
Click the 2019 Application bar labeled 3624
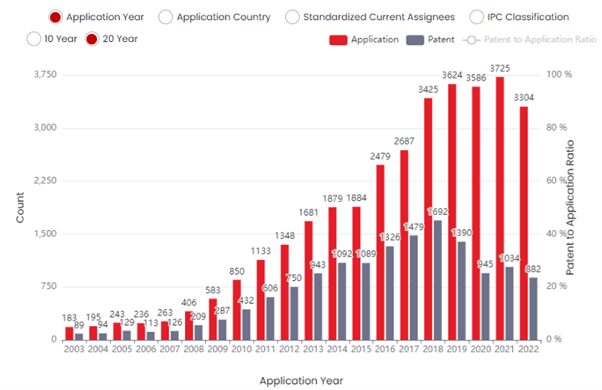point(452,212)
